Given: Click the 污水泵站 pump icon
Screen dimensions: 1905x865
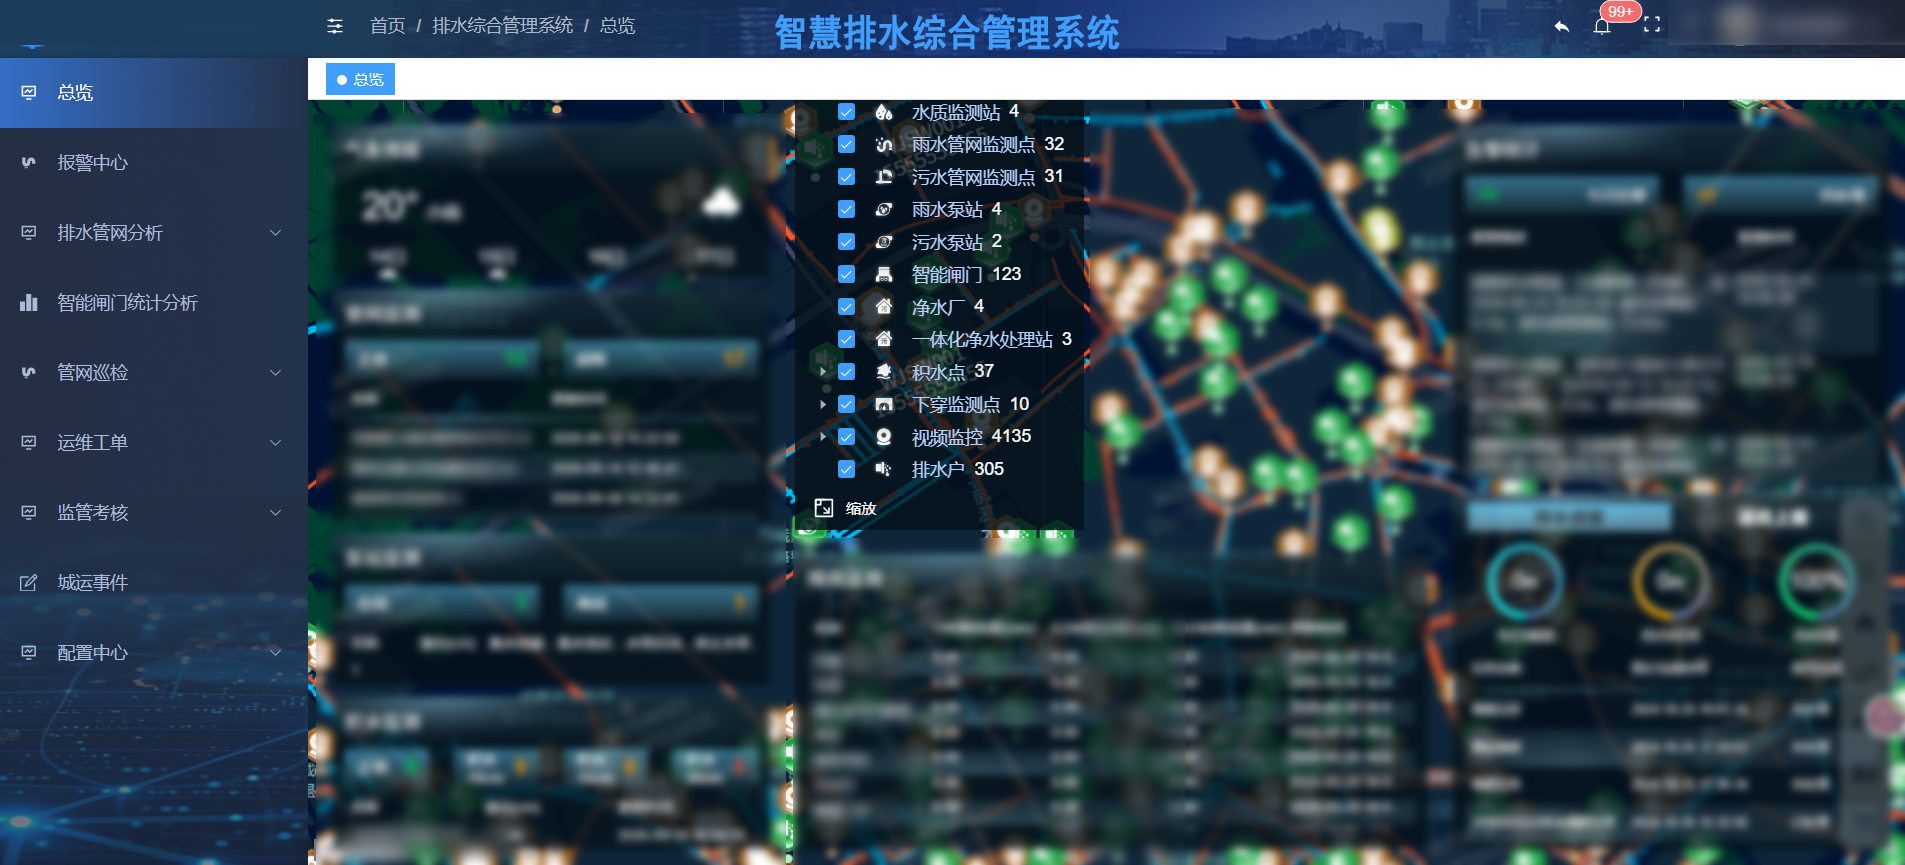Looking at the screenshot, I should tap(884, 242).
